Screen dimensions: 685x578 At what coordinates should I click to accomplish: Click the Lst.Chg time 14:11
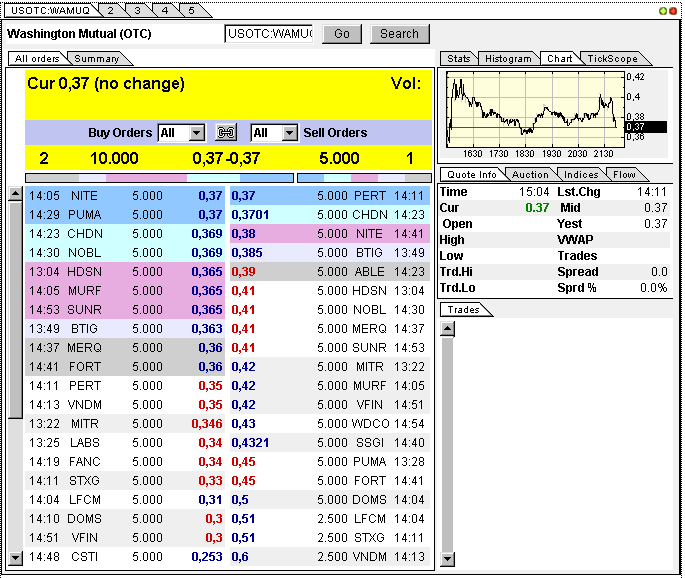pyautogui.click(x=652, y=192)
